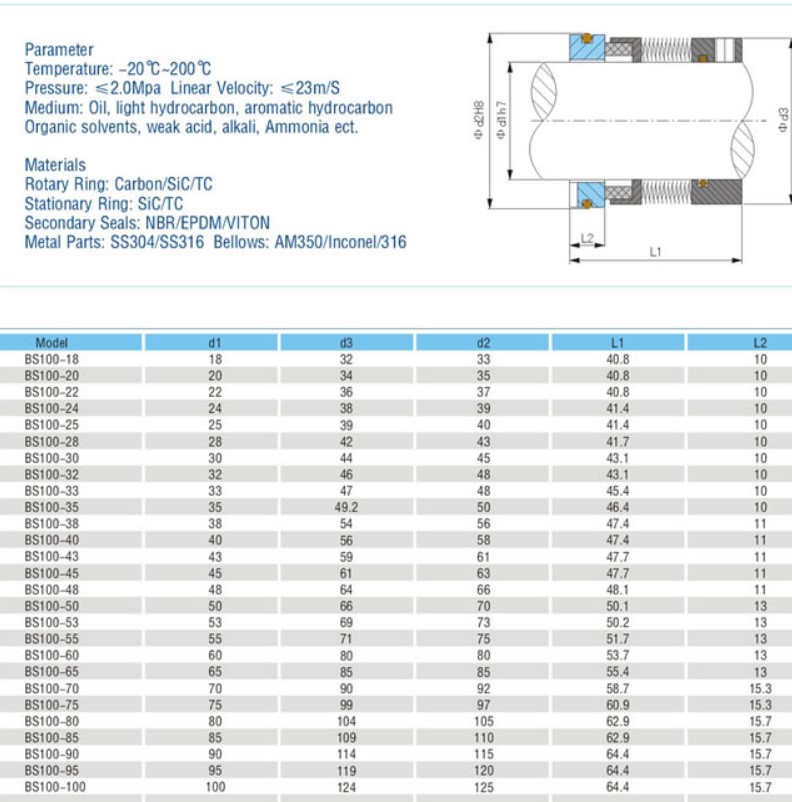This screenshot has height=802, width=792.
Task: Click the BS100-35 model cell
Action: point(50,507)
